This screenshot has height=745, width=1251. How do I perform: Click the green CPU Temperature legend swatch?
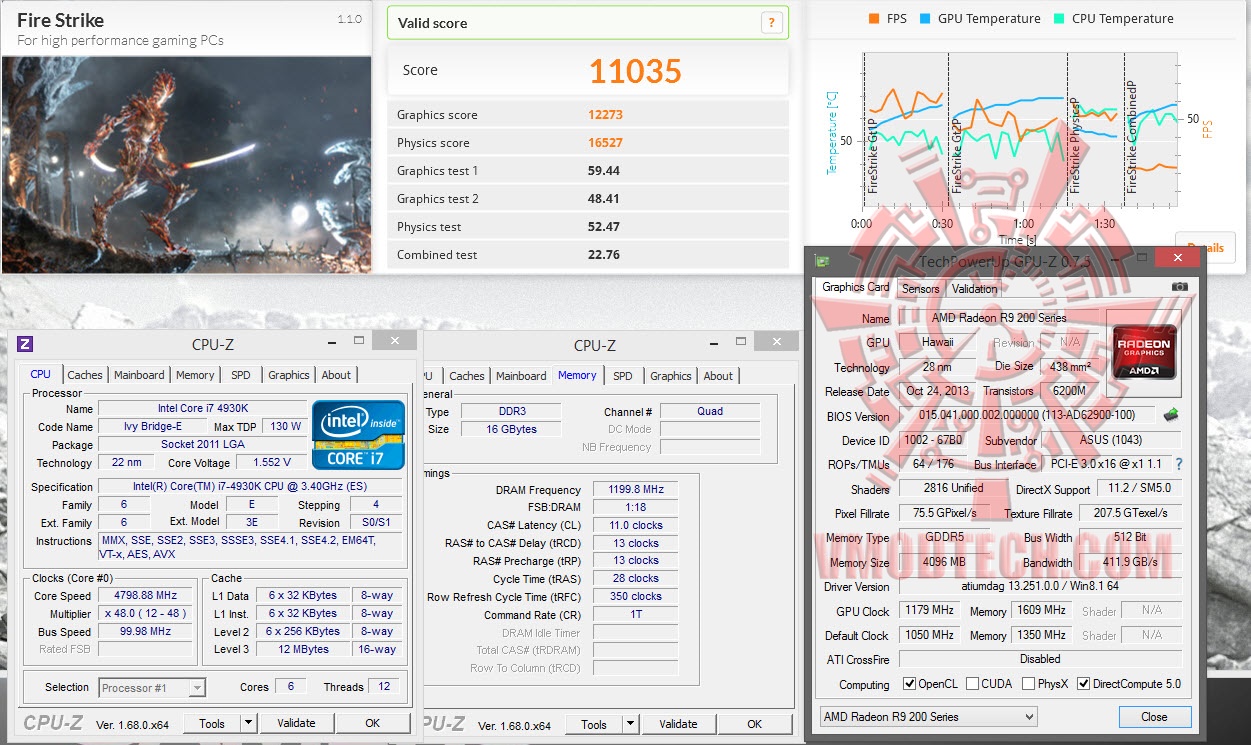coord(1060,19)
